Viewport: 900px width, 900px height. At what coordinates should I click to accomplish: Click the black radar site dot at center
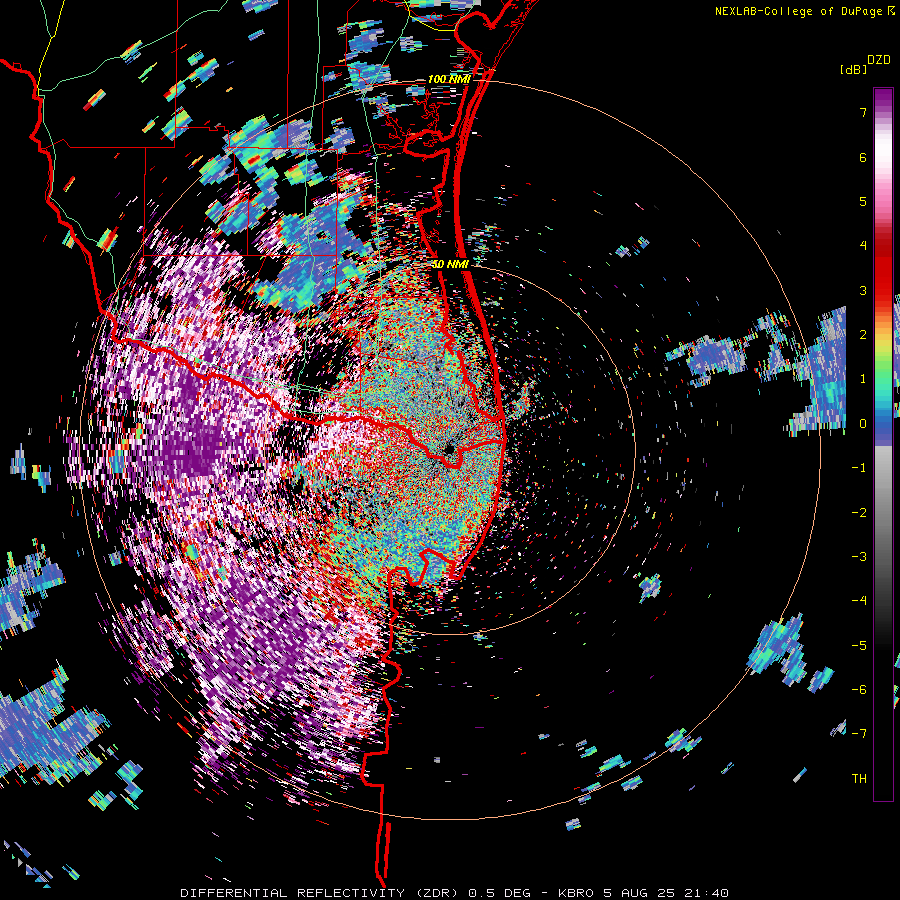click(448, 449)
